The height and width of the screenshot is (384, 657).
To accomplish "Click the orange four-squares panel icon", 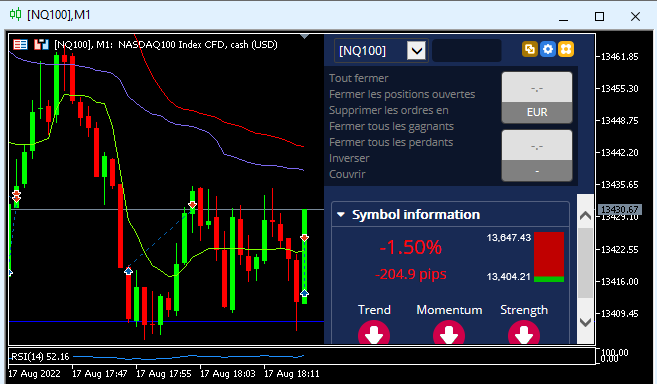I will tap(566, 49).
